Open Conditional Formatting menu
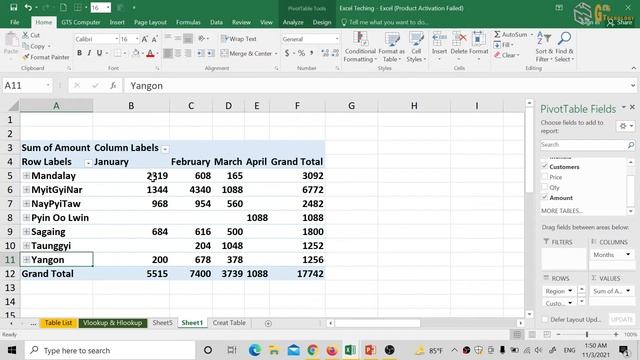Screen dimensions: 640x360 click(x=360, y=47)
